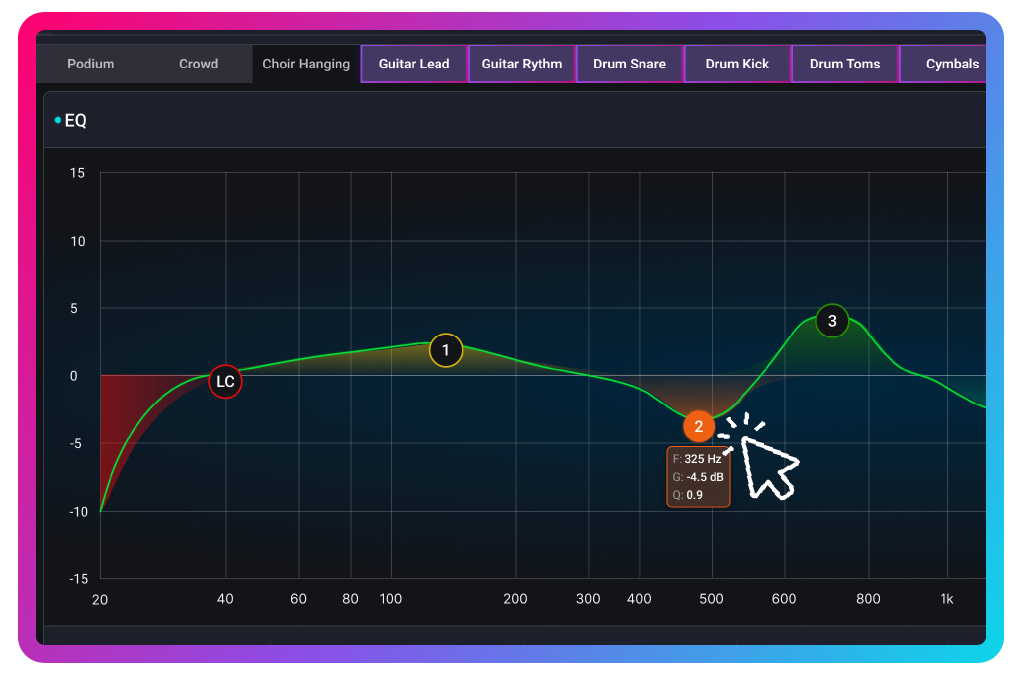This screenshot has height=675, width=1024.
Task: Click the 500 Hz axis label
Action: tap(711, 598)
